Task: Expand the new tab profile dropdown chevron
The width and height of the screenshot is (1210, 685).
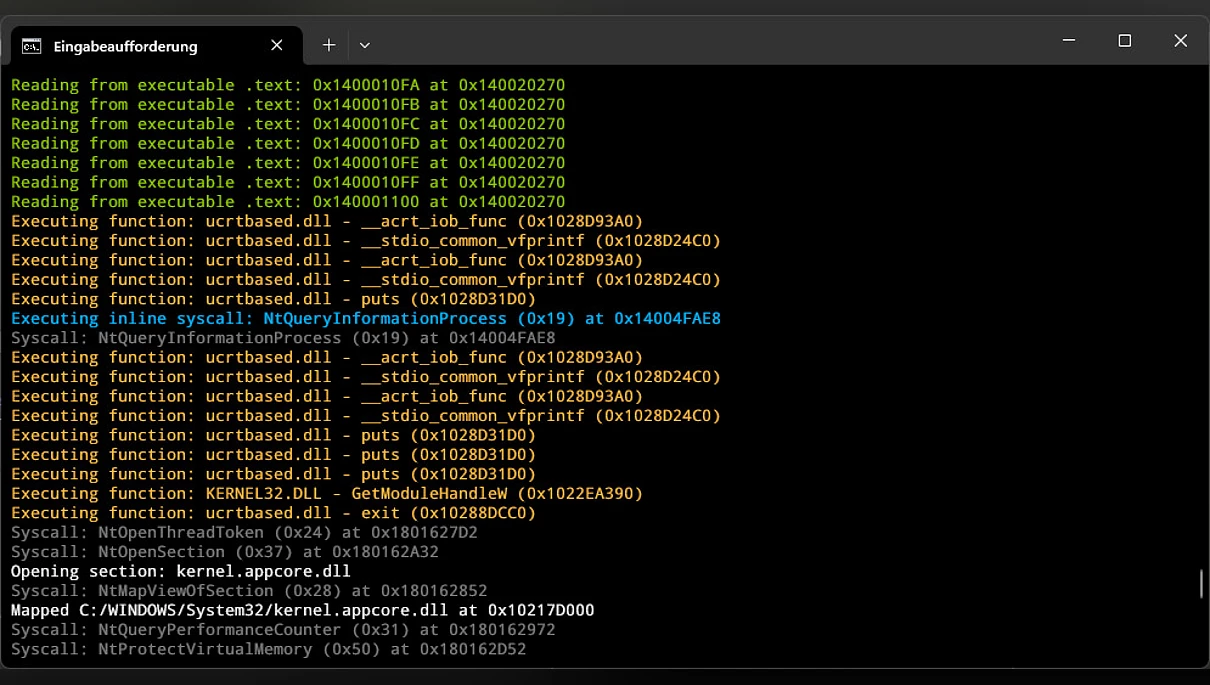Action: 365,45
